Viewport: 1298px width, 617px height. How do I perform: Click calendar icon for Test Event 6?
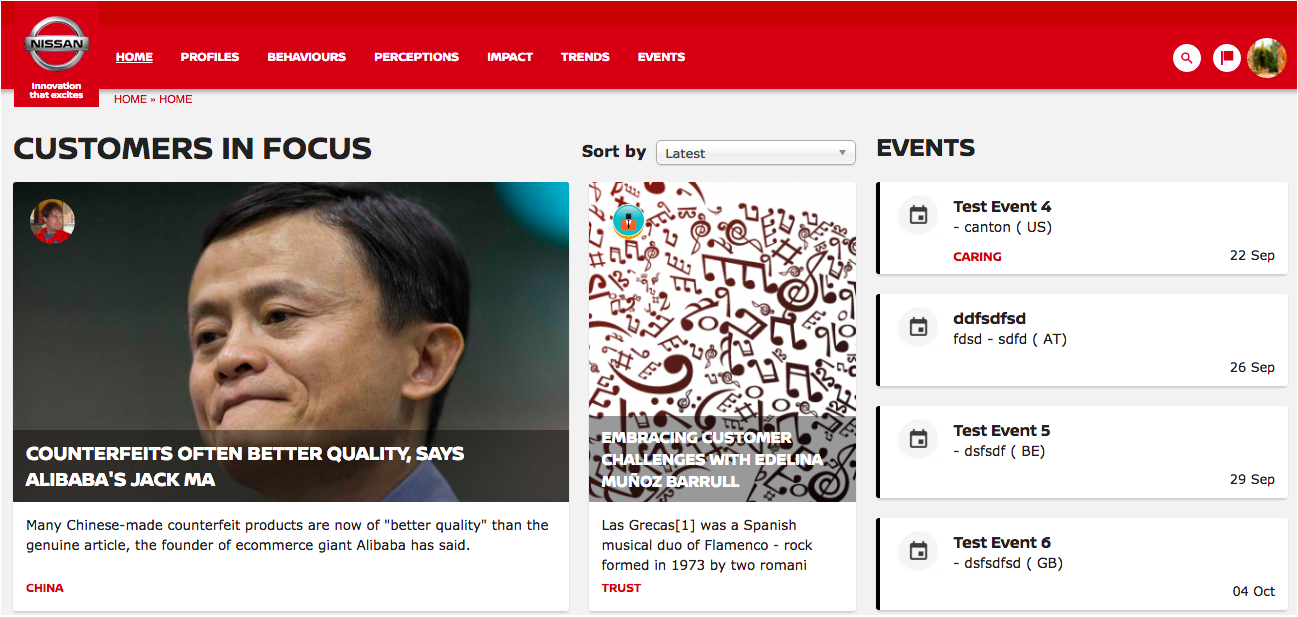pos(918,551)
